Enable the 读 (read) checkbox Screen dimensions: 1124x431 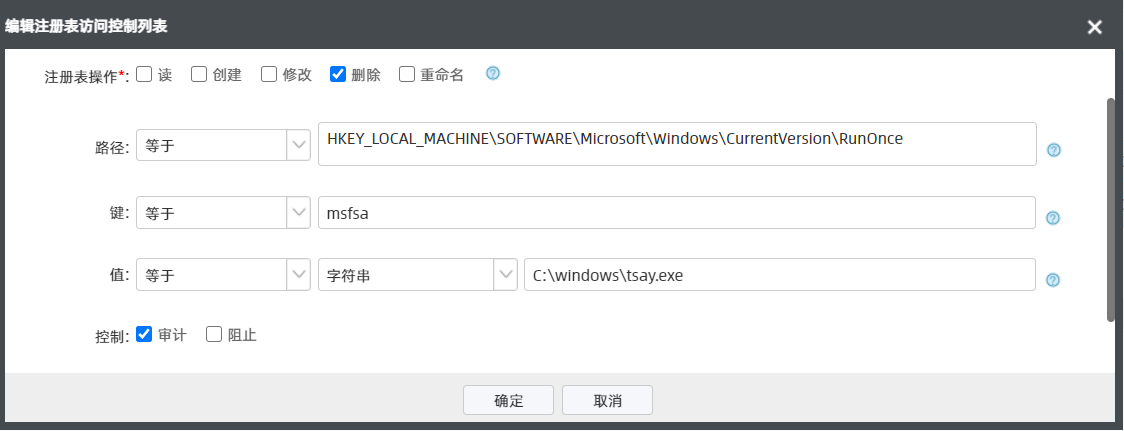point(144,74)
